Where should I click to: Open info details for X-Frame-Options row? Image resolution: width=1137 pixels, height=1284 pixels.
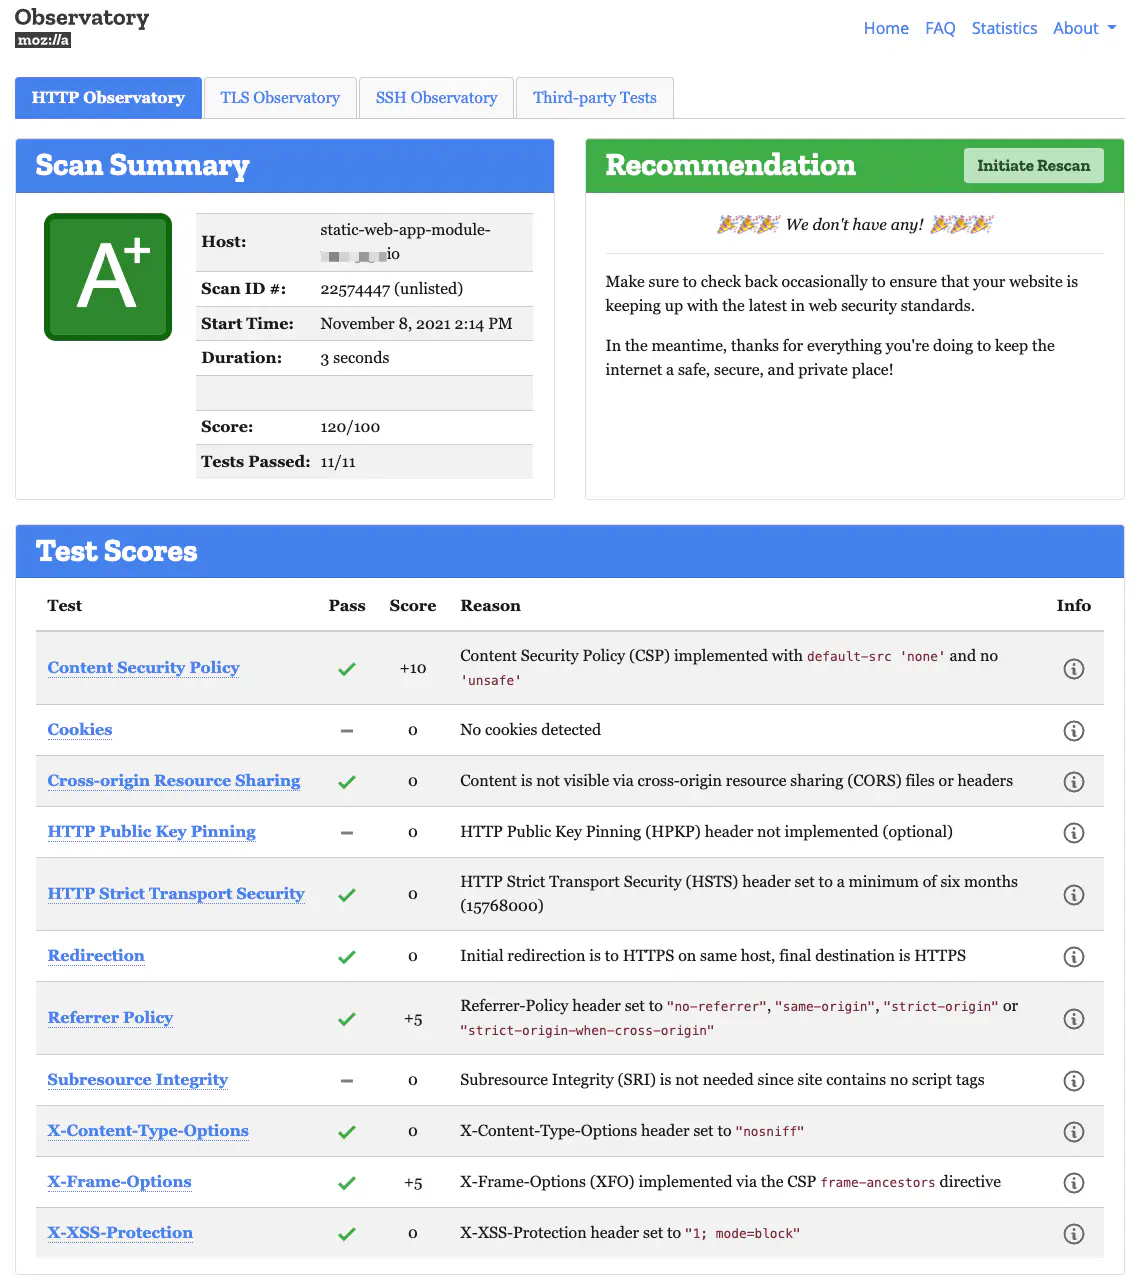tap(1074, 1182)
